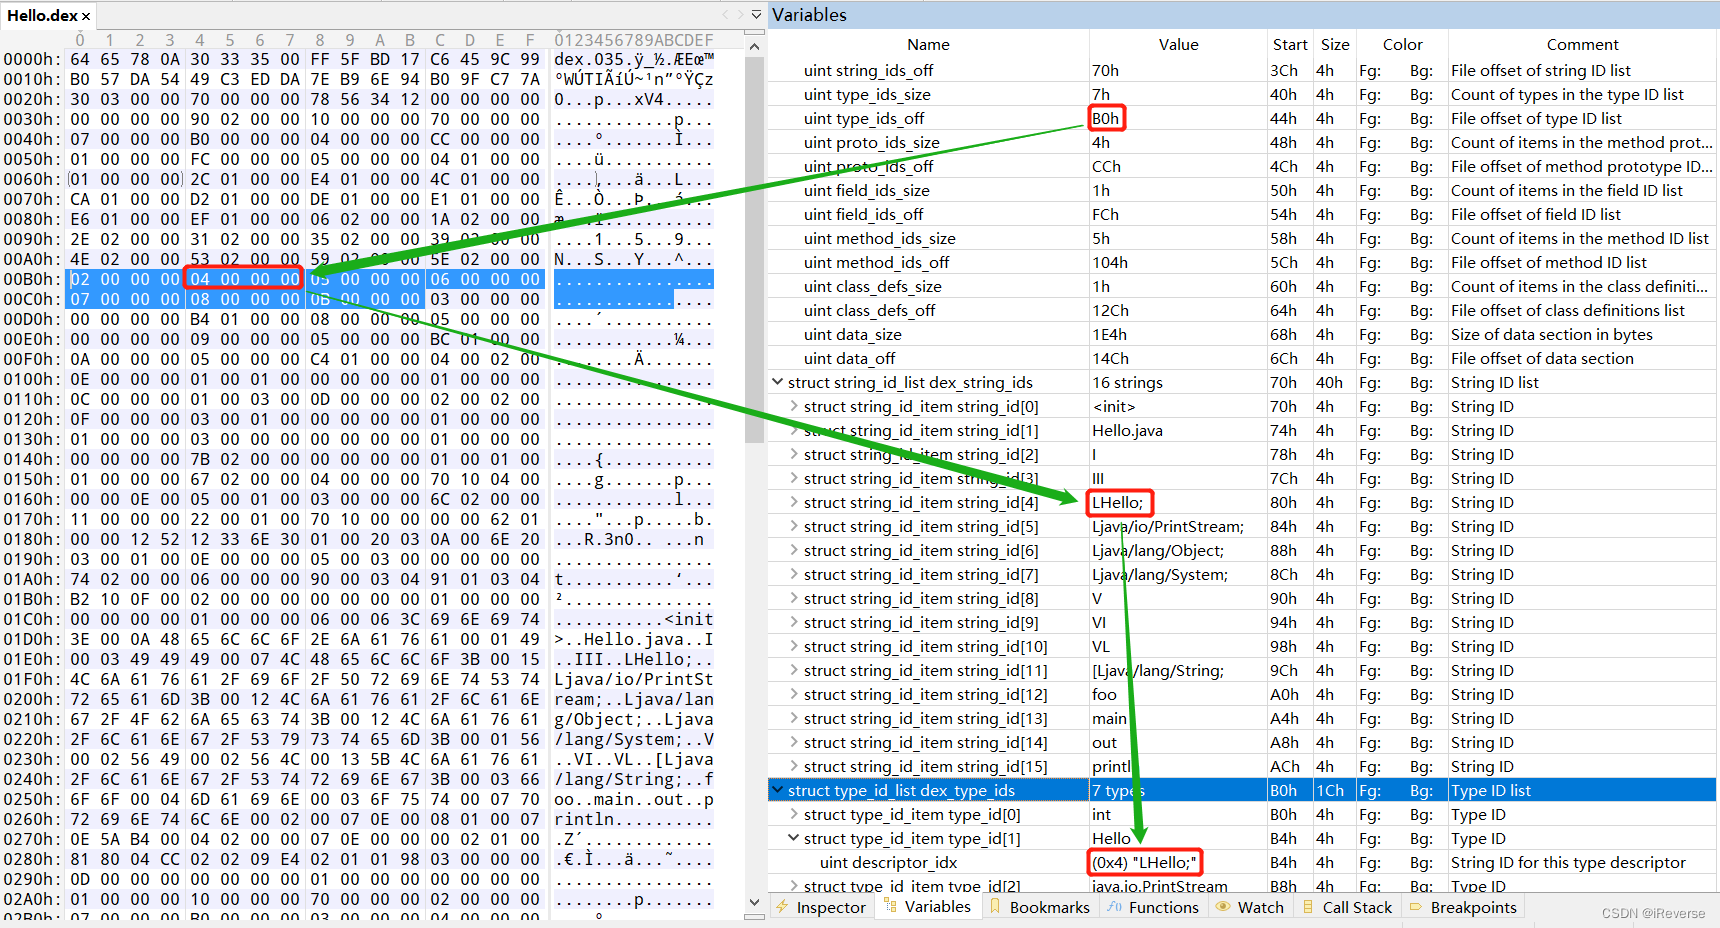Click the Size column header
The width and height of the screenshot is (1720, 928).
pos(1335,44)
